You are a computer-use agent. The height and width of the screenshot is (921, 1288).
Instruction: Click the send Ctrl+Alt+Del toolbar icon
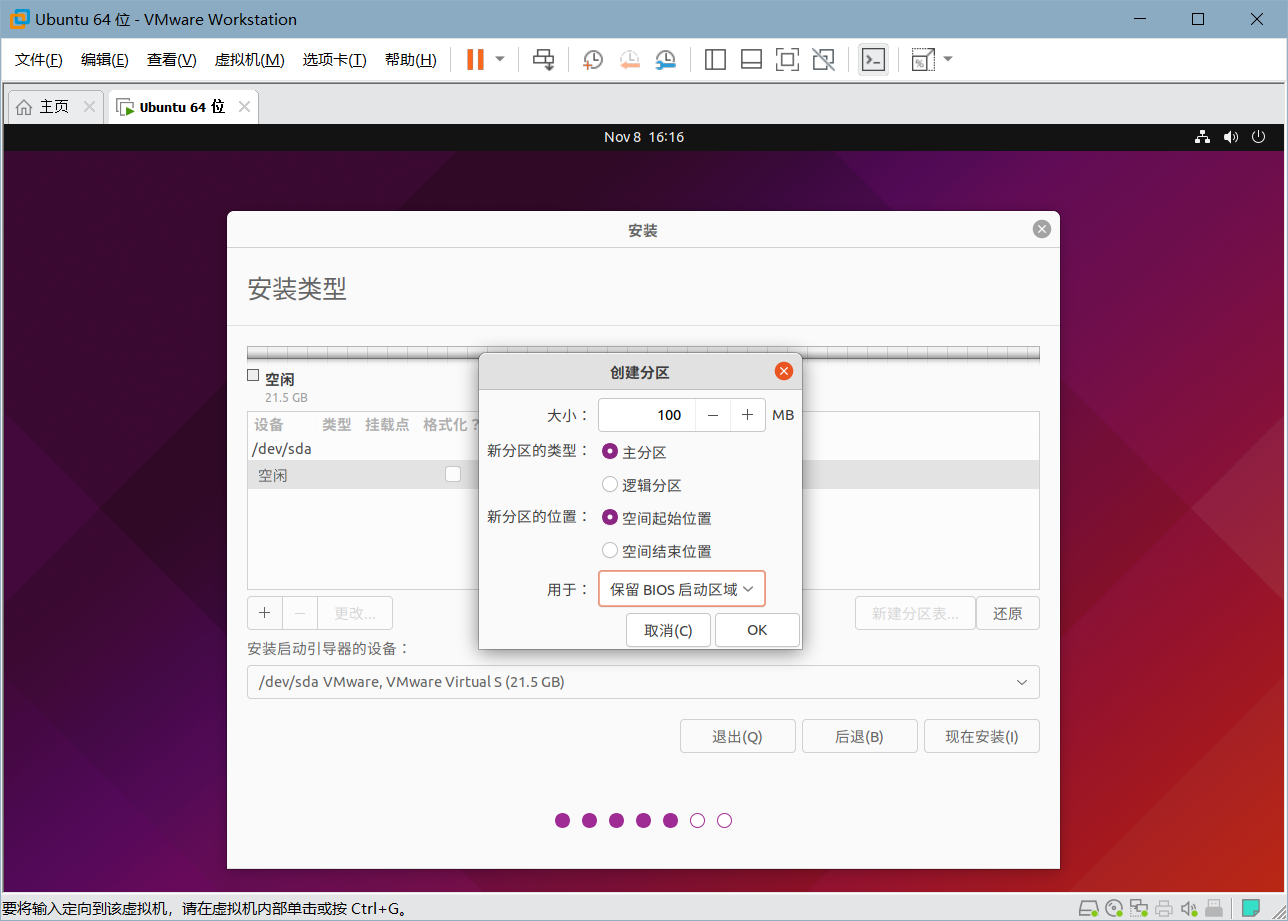coord(543,60)
